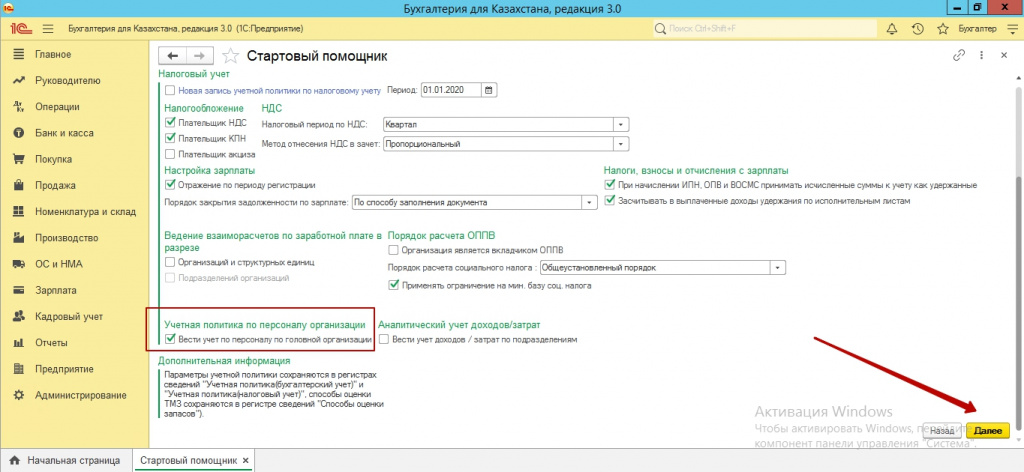Click the home icon on Начальная страница tab
This screenshot has width=1024, height=472.
tap(14, 460)
